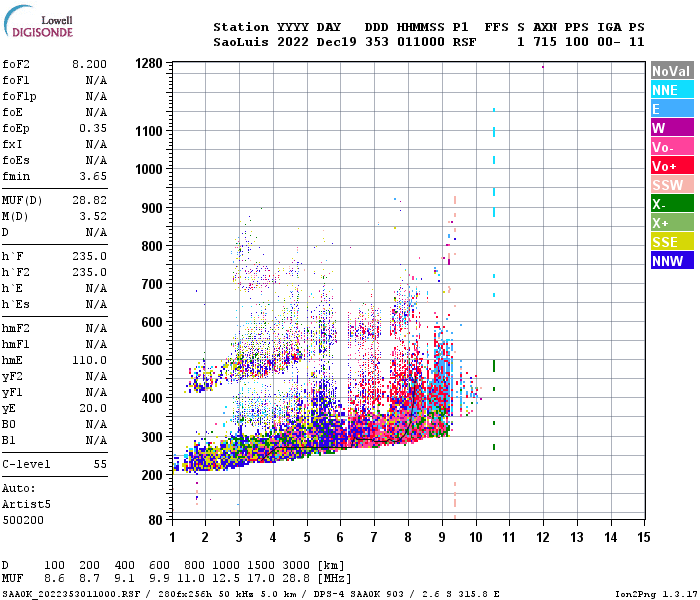
Task: Click the B1 parameter label
Action: [8, 441]
